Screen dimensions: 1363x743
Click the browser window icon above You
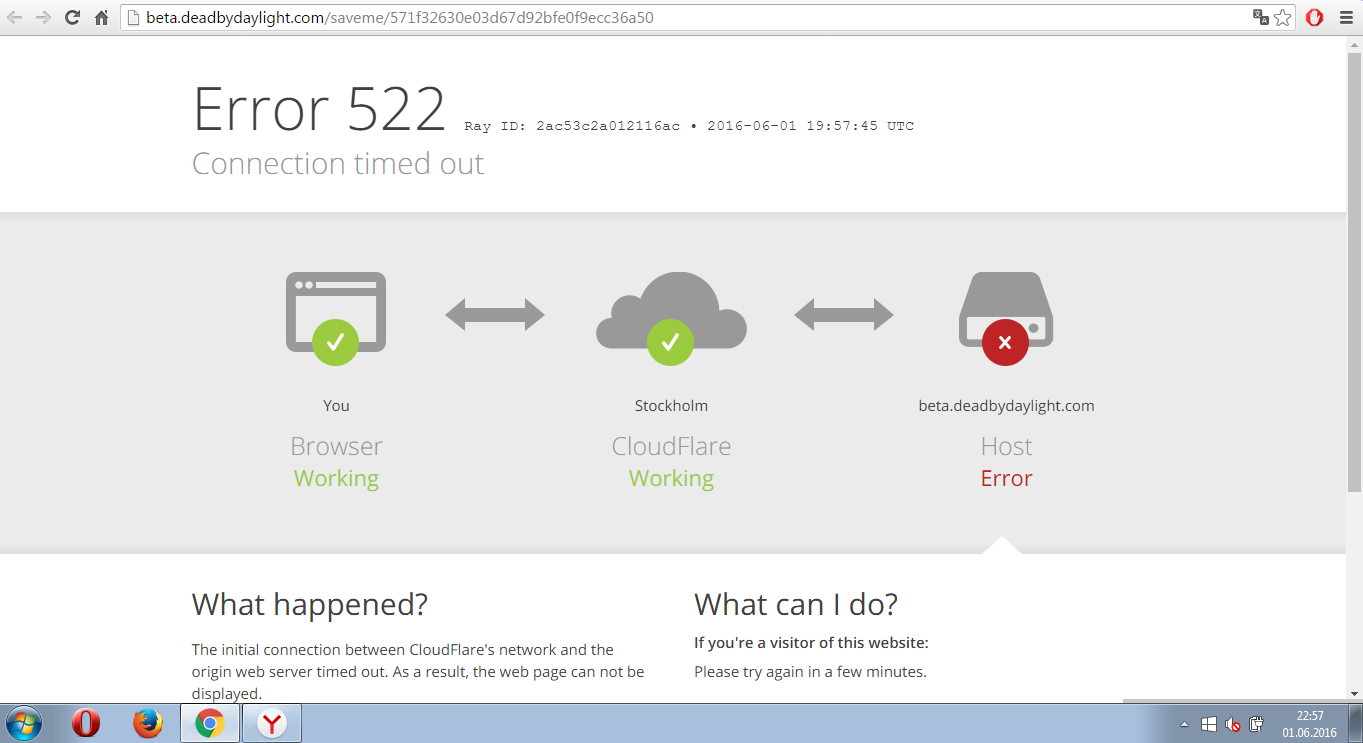tap(336, 318)
